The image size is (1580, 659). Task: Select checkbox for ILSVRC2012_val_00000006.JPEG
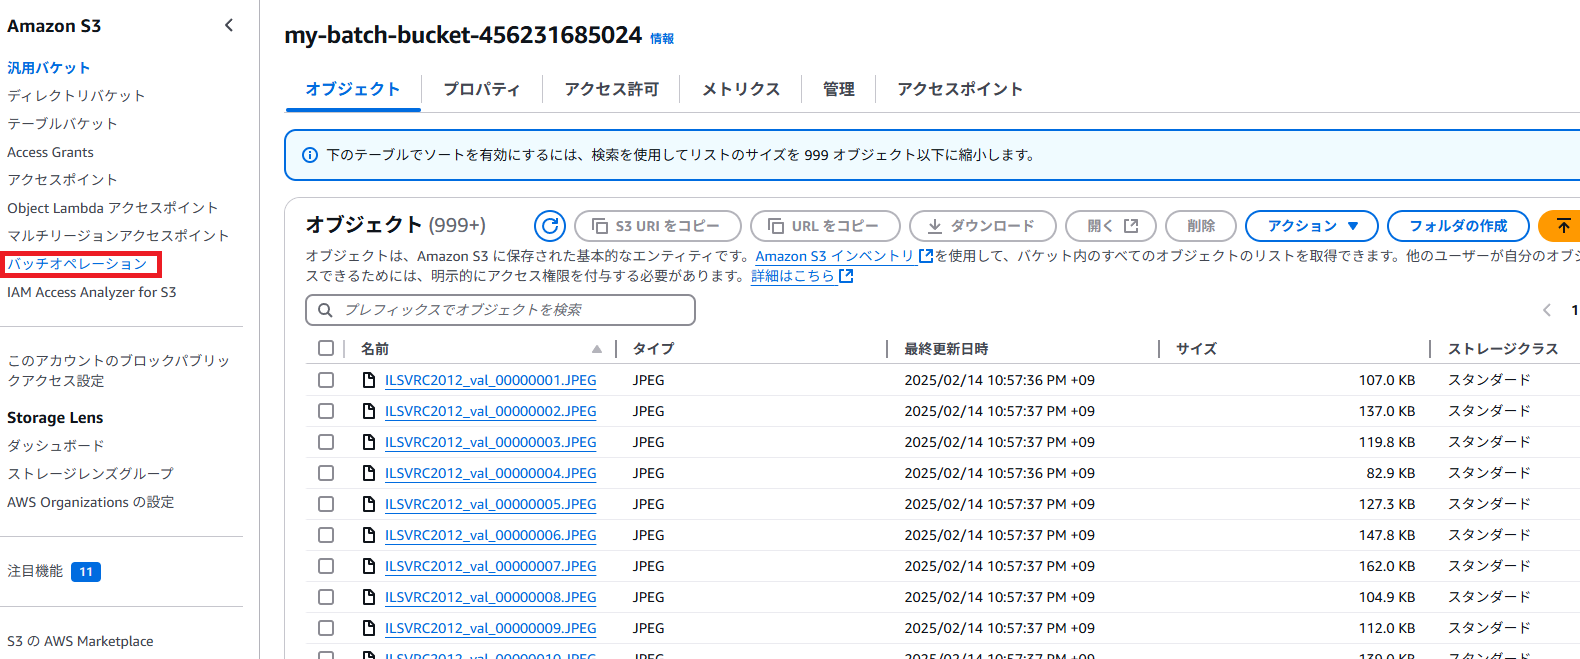point(326,535)
